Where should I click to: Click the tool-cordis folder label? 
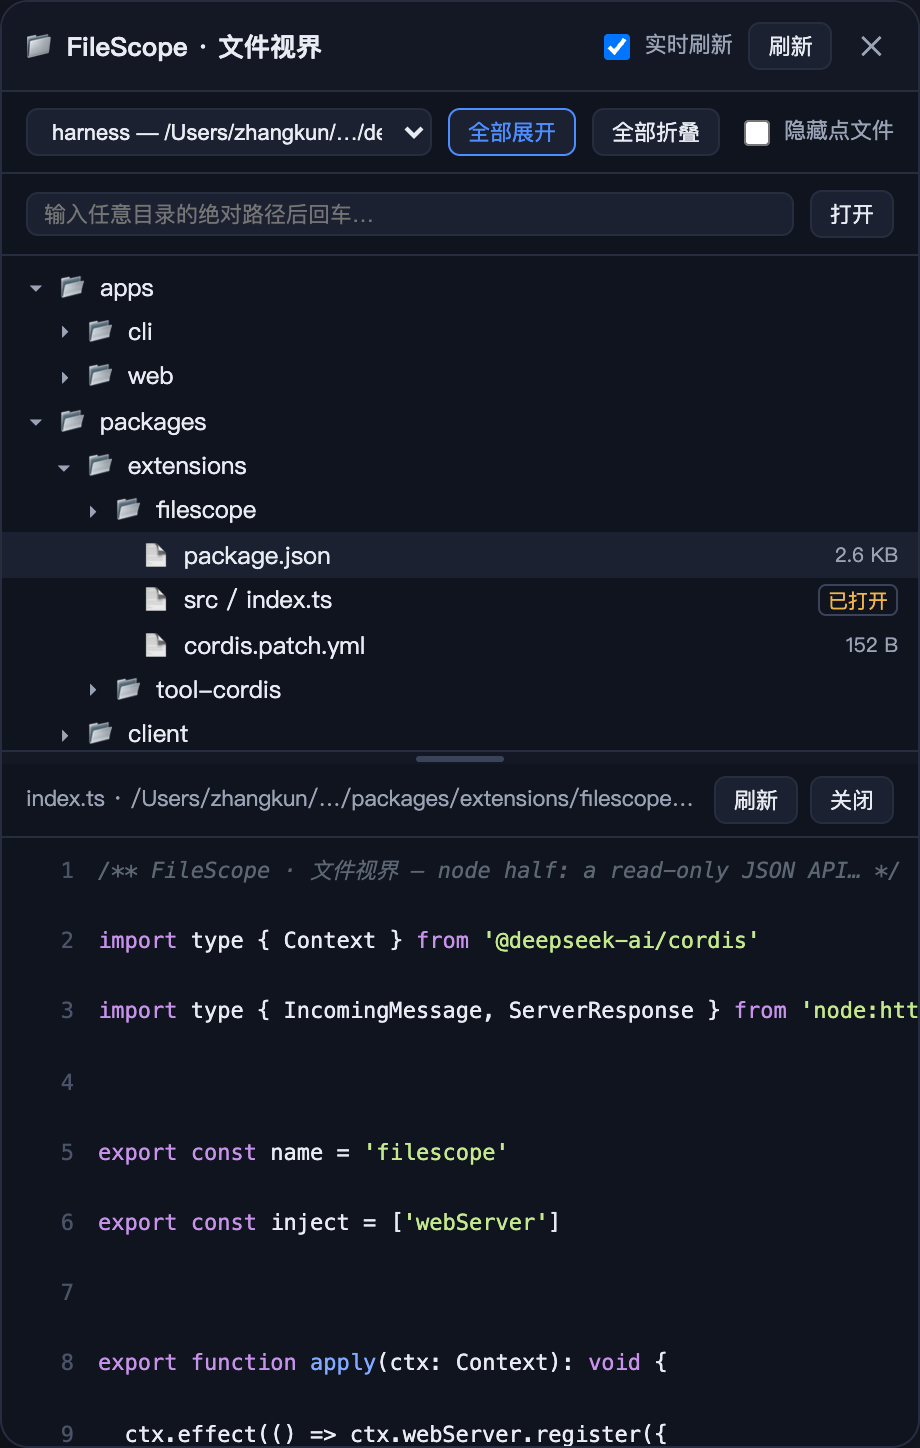tap(218, 690)
